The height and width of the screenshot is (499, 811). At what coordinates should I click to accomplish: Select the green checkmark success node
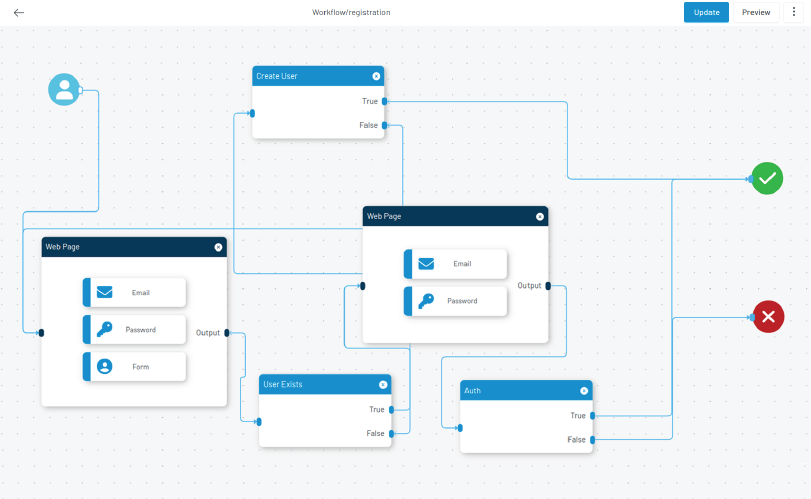[x=767, y=178]
